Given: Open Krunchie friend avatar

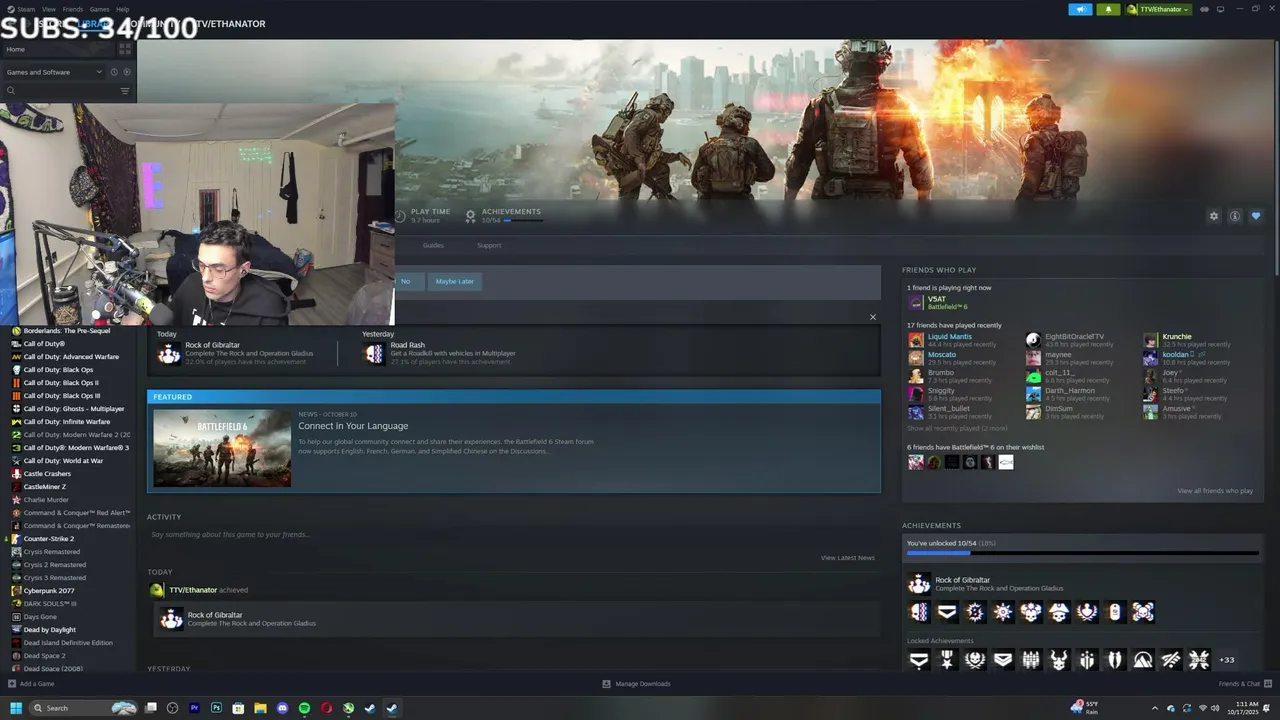Looking at the screenshot, I should 1150,340.
